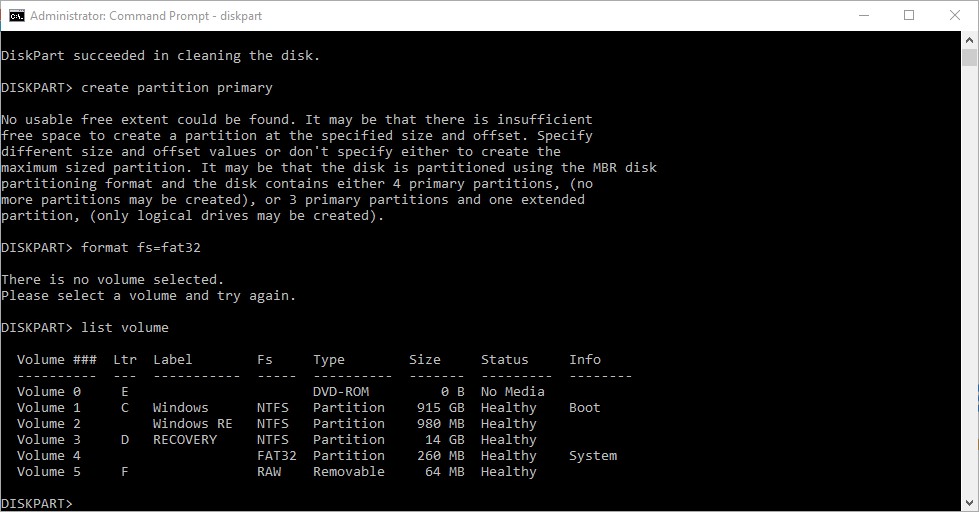Click the 'Removable' type entry
Viewport: 979px width, 512px height.
tap(349, 471)
